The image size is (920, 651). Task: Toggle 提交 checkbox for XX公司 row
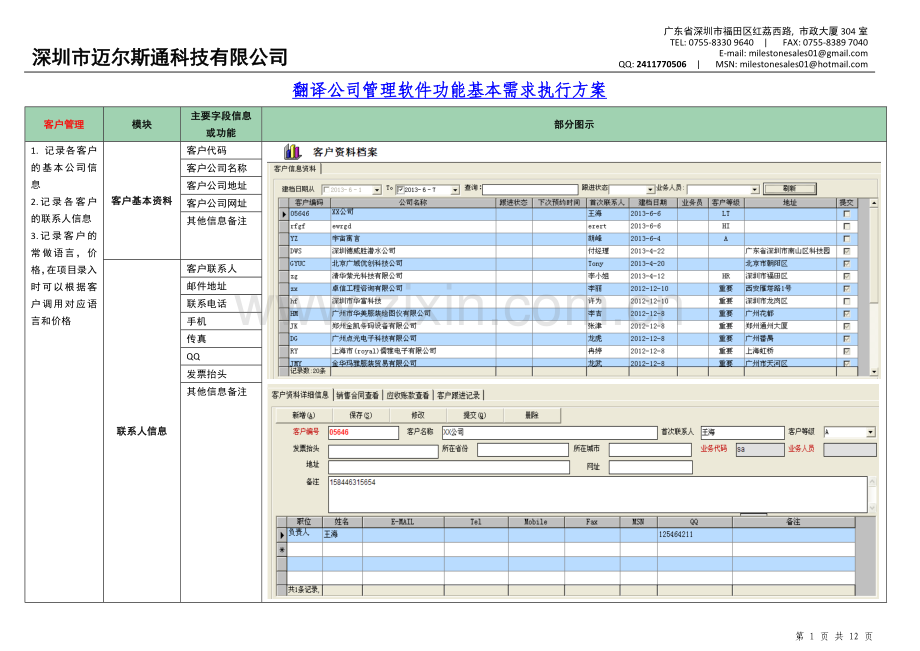[x=846, y=214]
